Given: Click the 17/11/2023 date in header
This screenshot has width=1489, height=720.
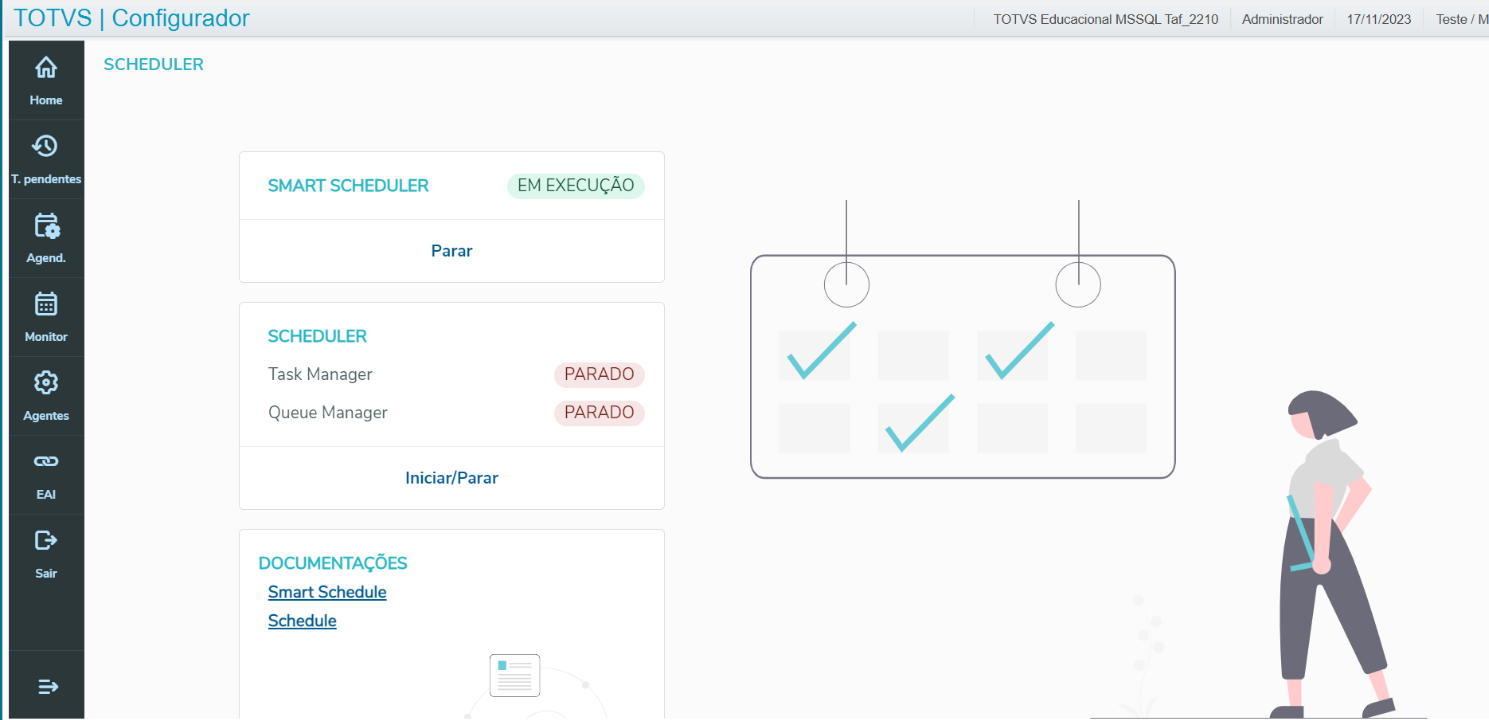Looking at the screenshot, I should click(1379, 19).
